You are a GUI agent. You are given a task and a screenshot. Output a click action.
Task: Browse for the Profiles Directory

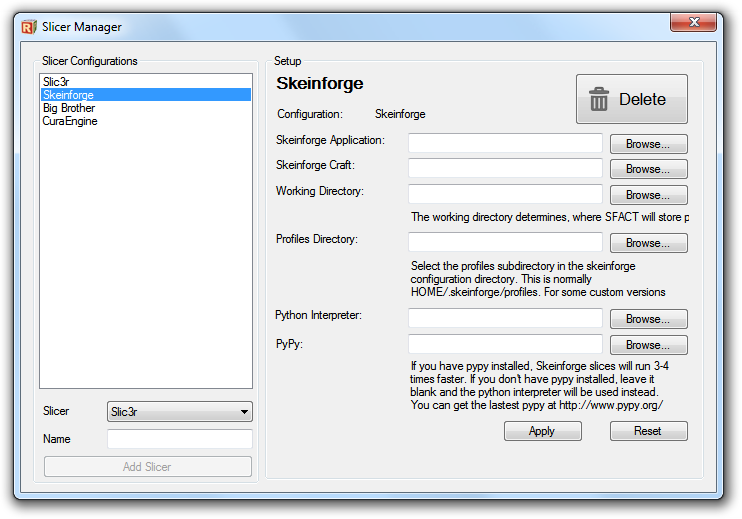[x=648, y=243]
